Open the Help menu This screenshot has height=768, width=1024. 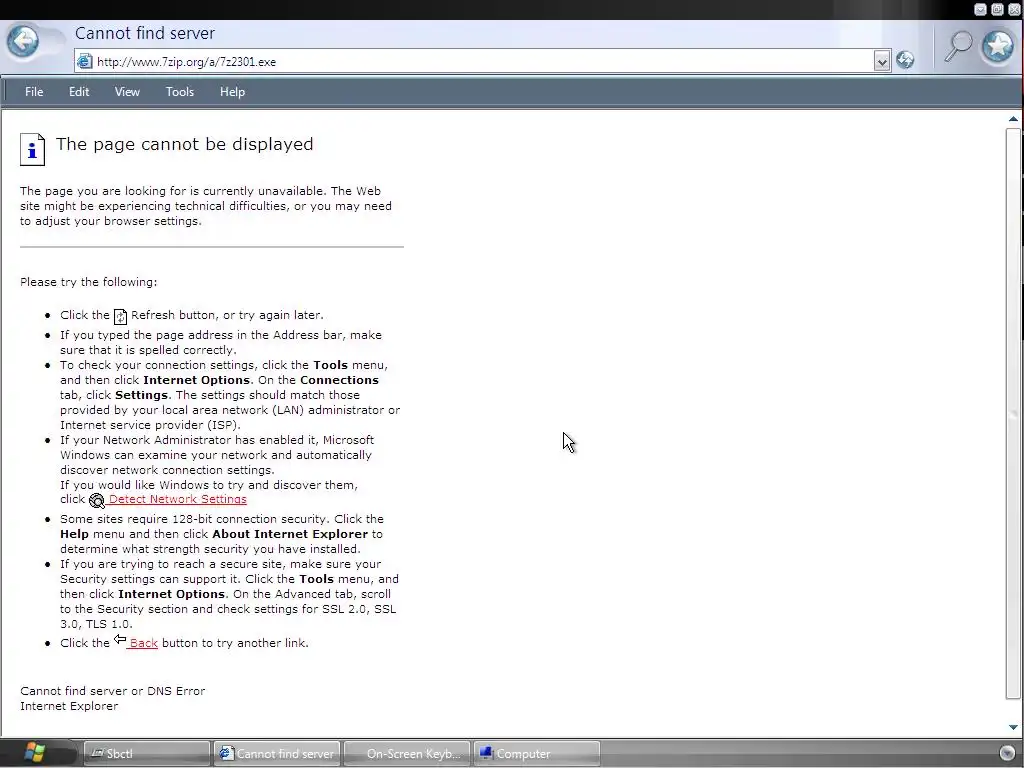click(x=232, y=92)
